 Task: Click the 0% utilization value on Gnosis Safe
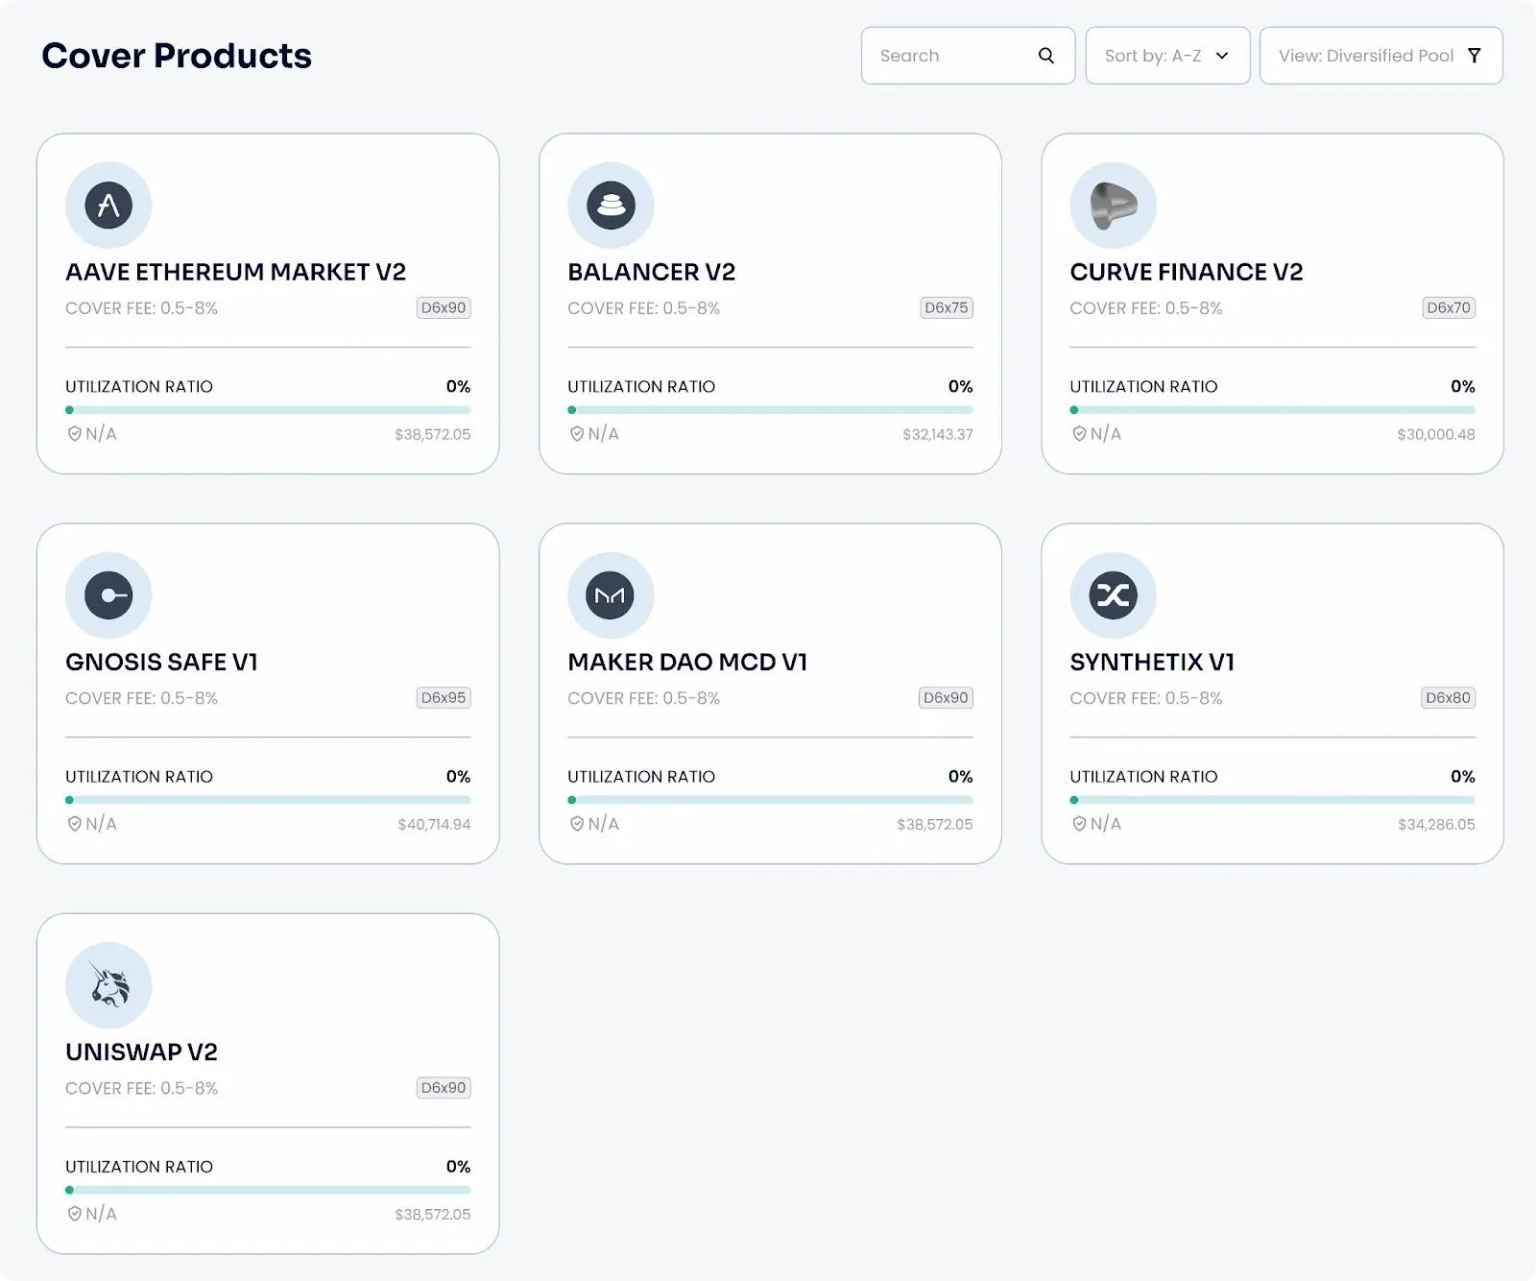[x=458, y=777]
